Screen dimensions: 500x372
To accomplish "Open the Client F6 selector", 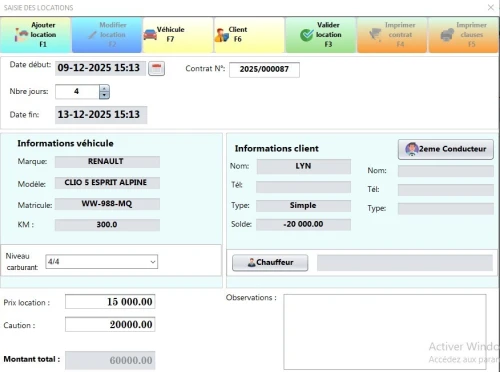I will point(249,35).
